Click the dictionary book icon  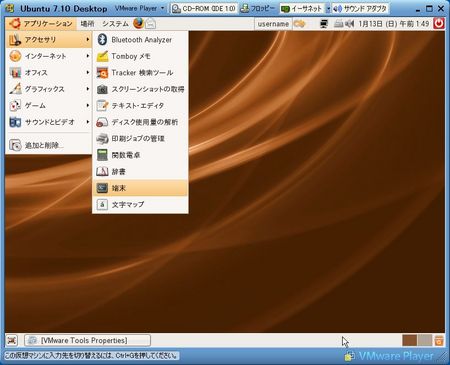pos(102,172)
